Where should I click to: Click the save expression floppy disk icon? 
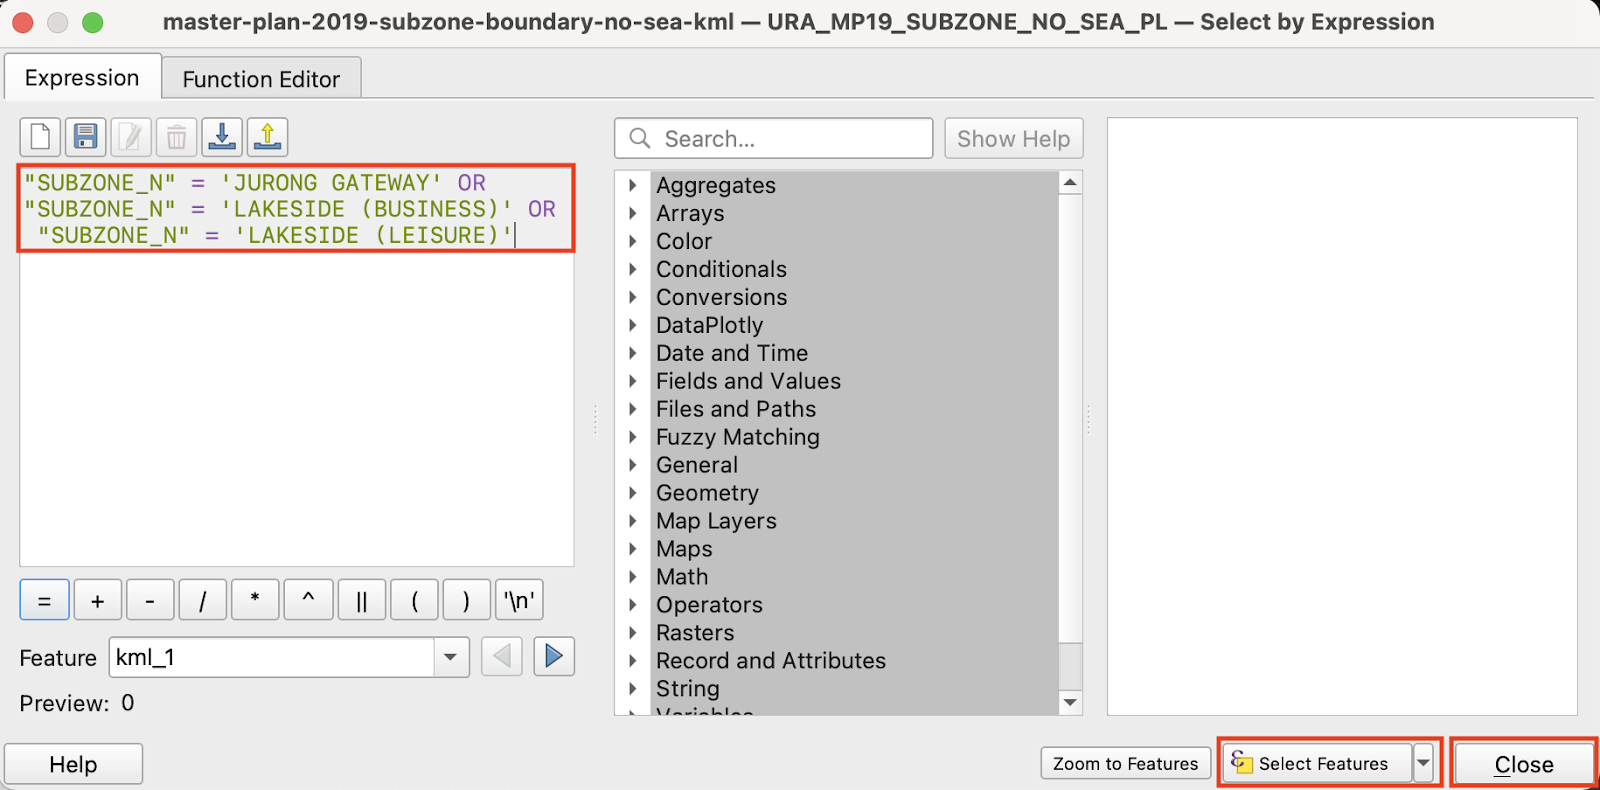(x=86, y=137)
